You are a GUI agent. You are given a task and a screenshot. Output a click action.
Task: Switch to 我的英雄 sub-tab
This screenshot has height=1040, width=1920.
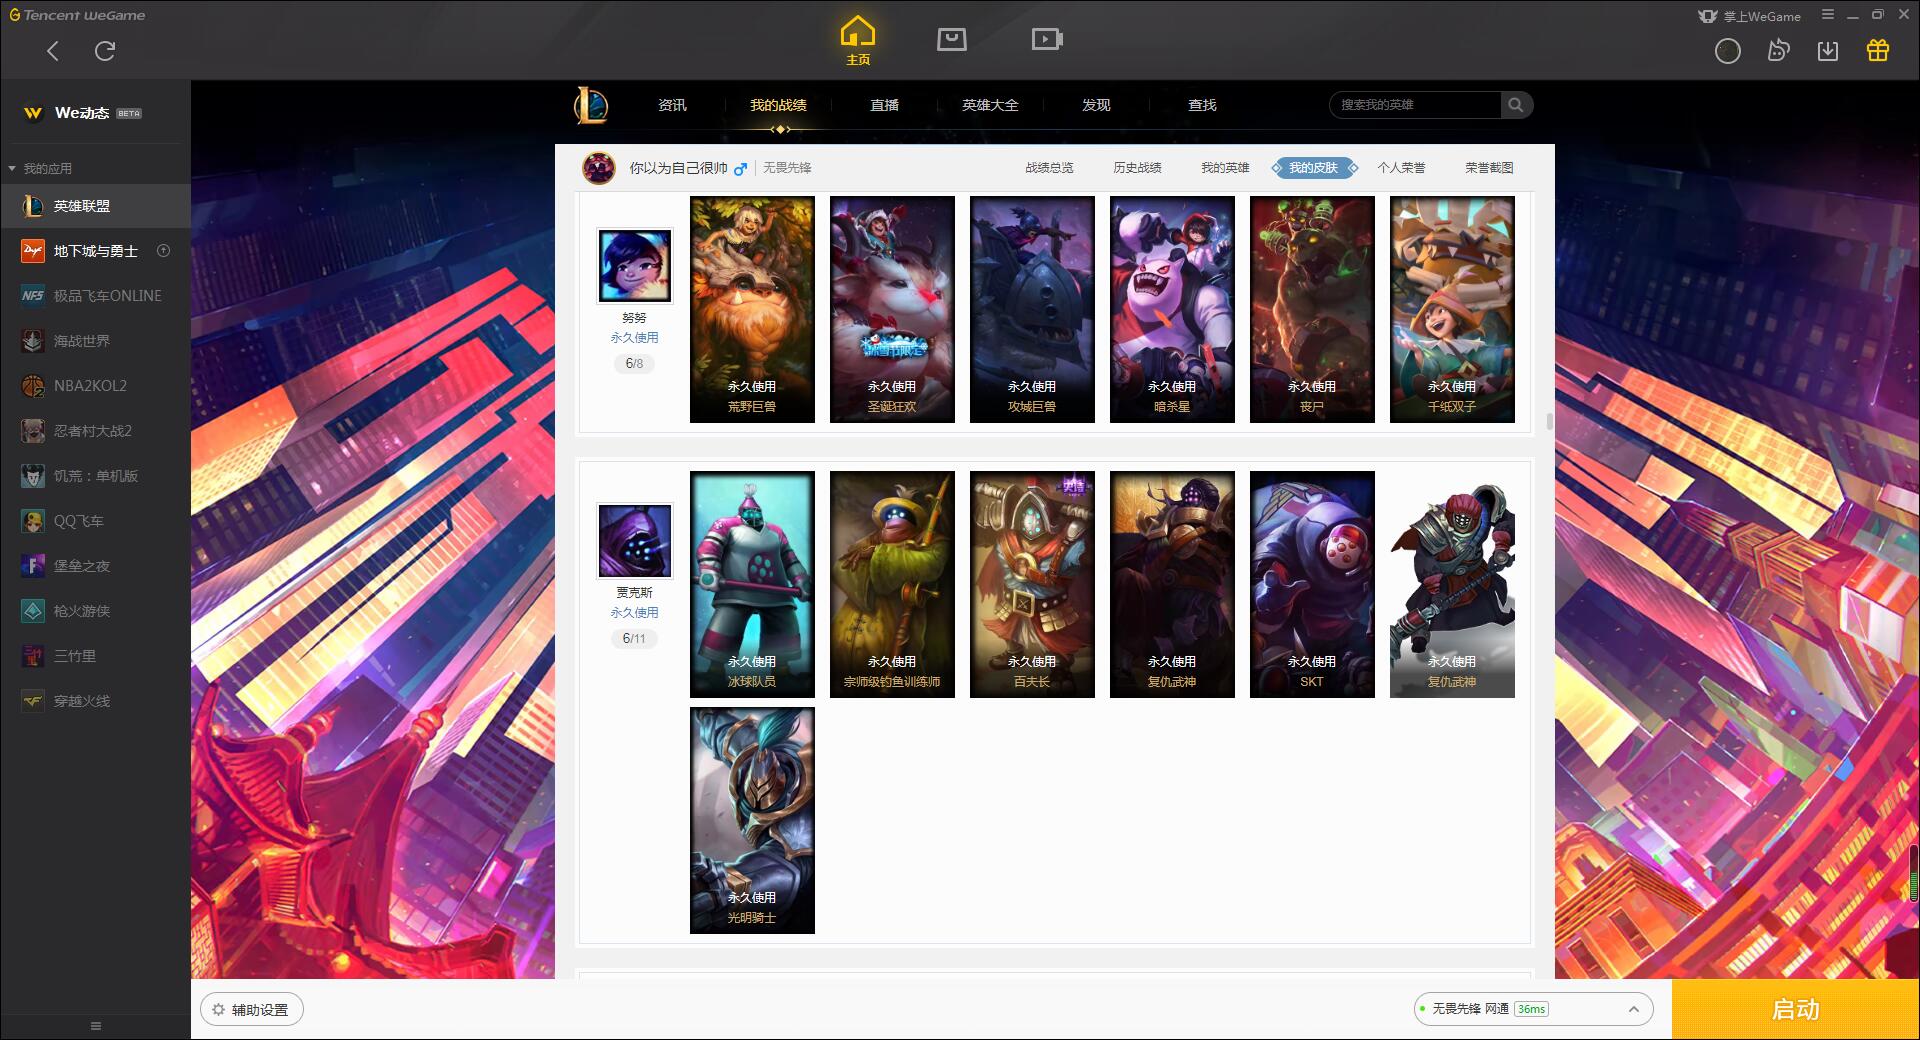(x=1225, y=168)
